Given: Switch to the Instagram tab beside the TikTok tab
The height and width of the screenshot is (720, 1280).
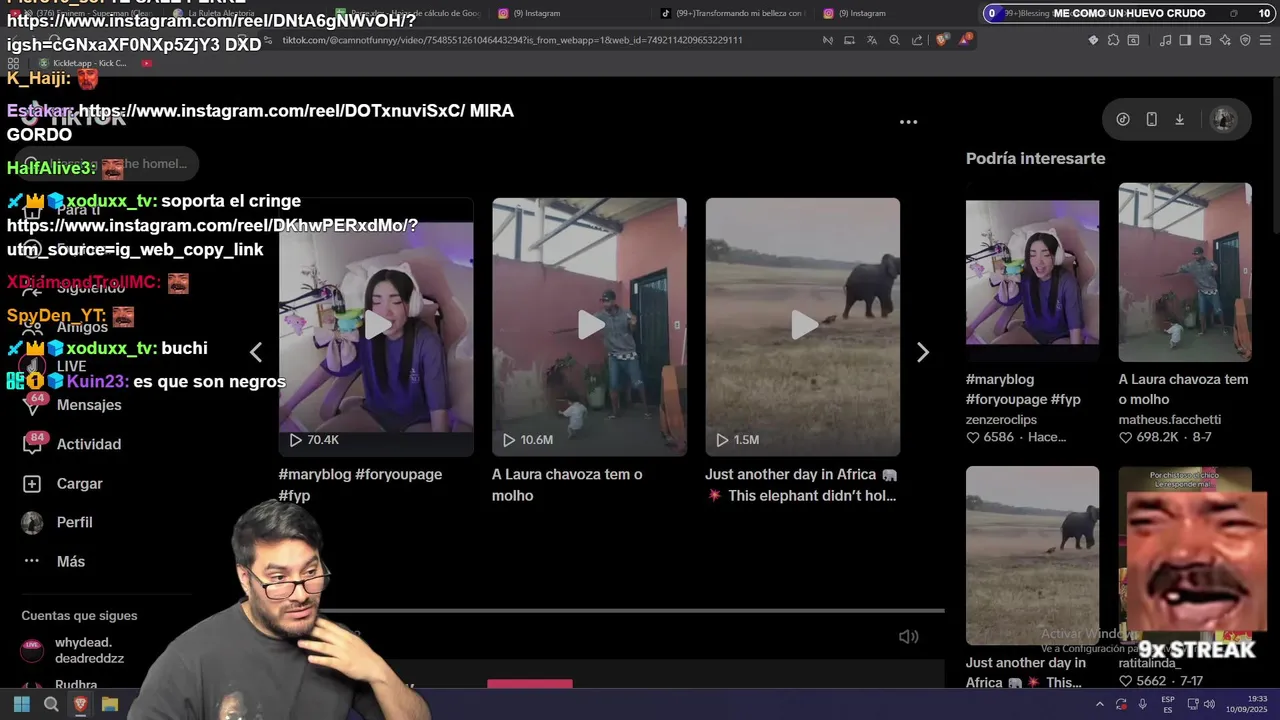Looking at the screenshot, I should [855, 13].
